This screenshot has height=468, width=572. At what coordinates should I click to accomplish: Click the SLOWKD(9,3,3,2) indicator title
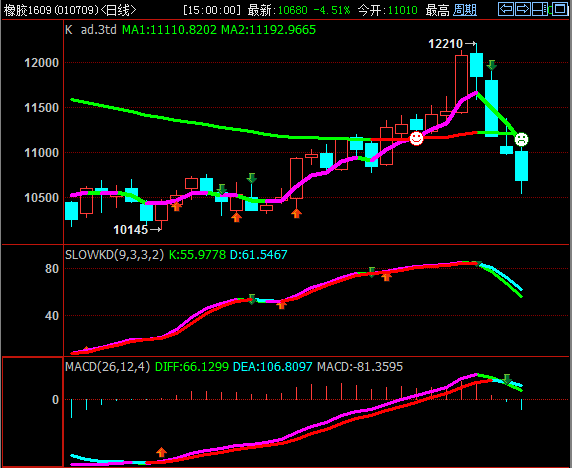click(x=115, y=254)
